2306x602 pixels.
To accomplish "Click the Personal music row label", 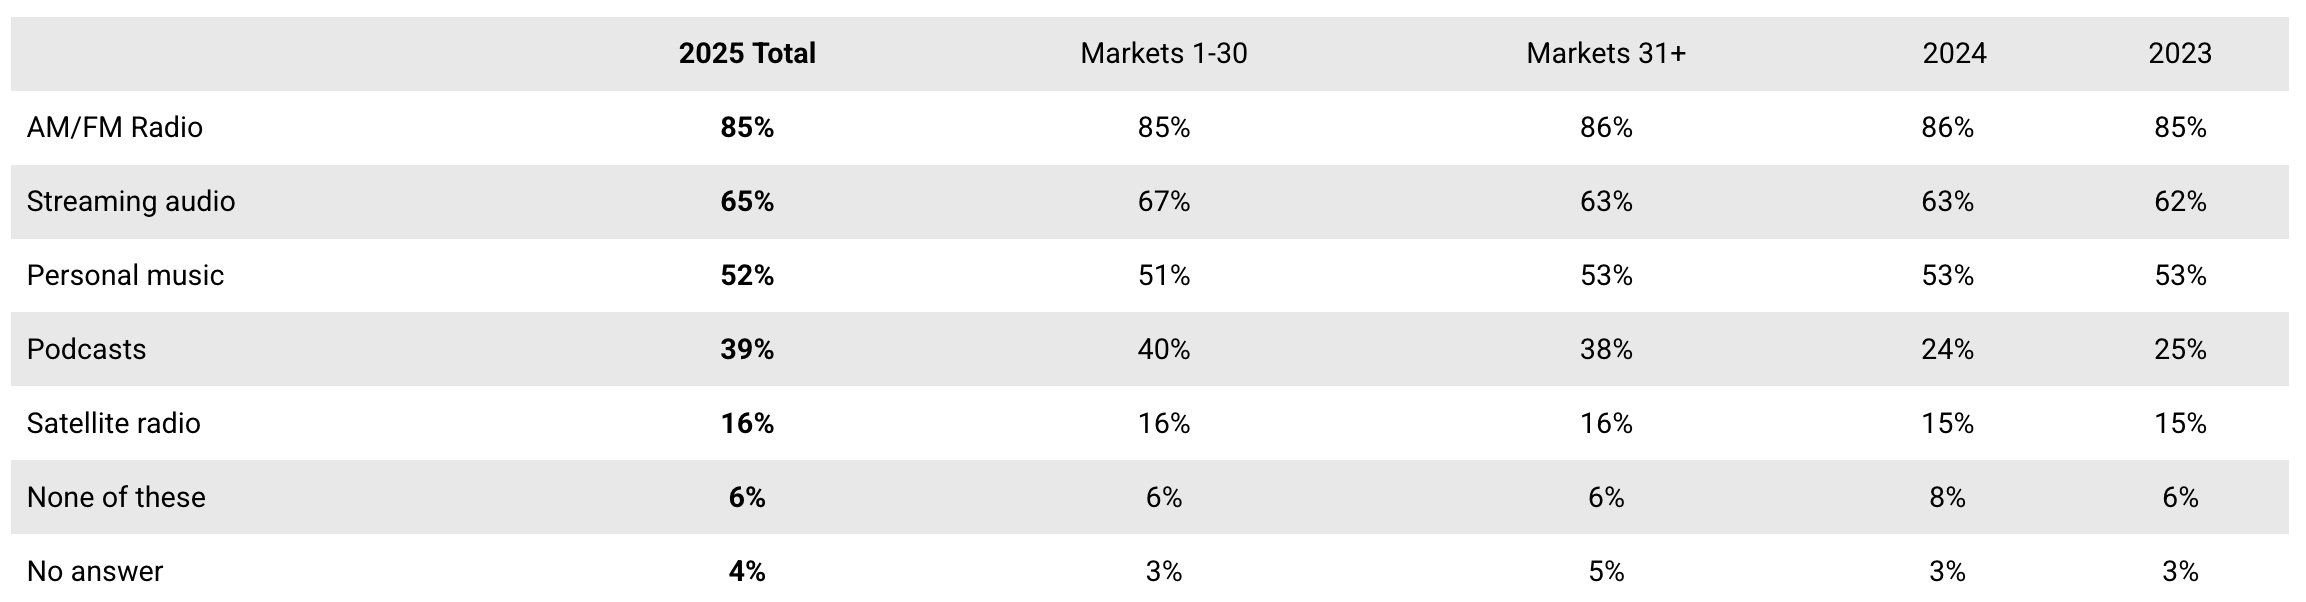I will [125, 275].
